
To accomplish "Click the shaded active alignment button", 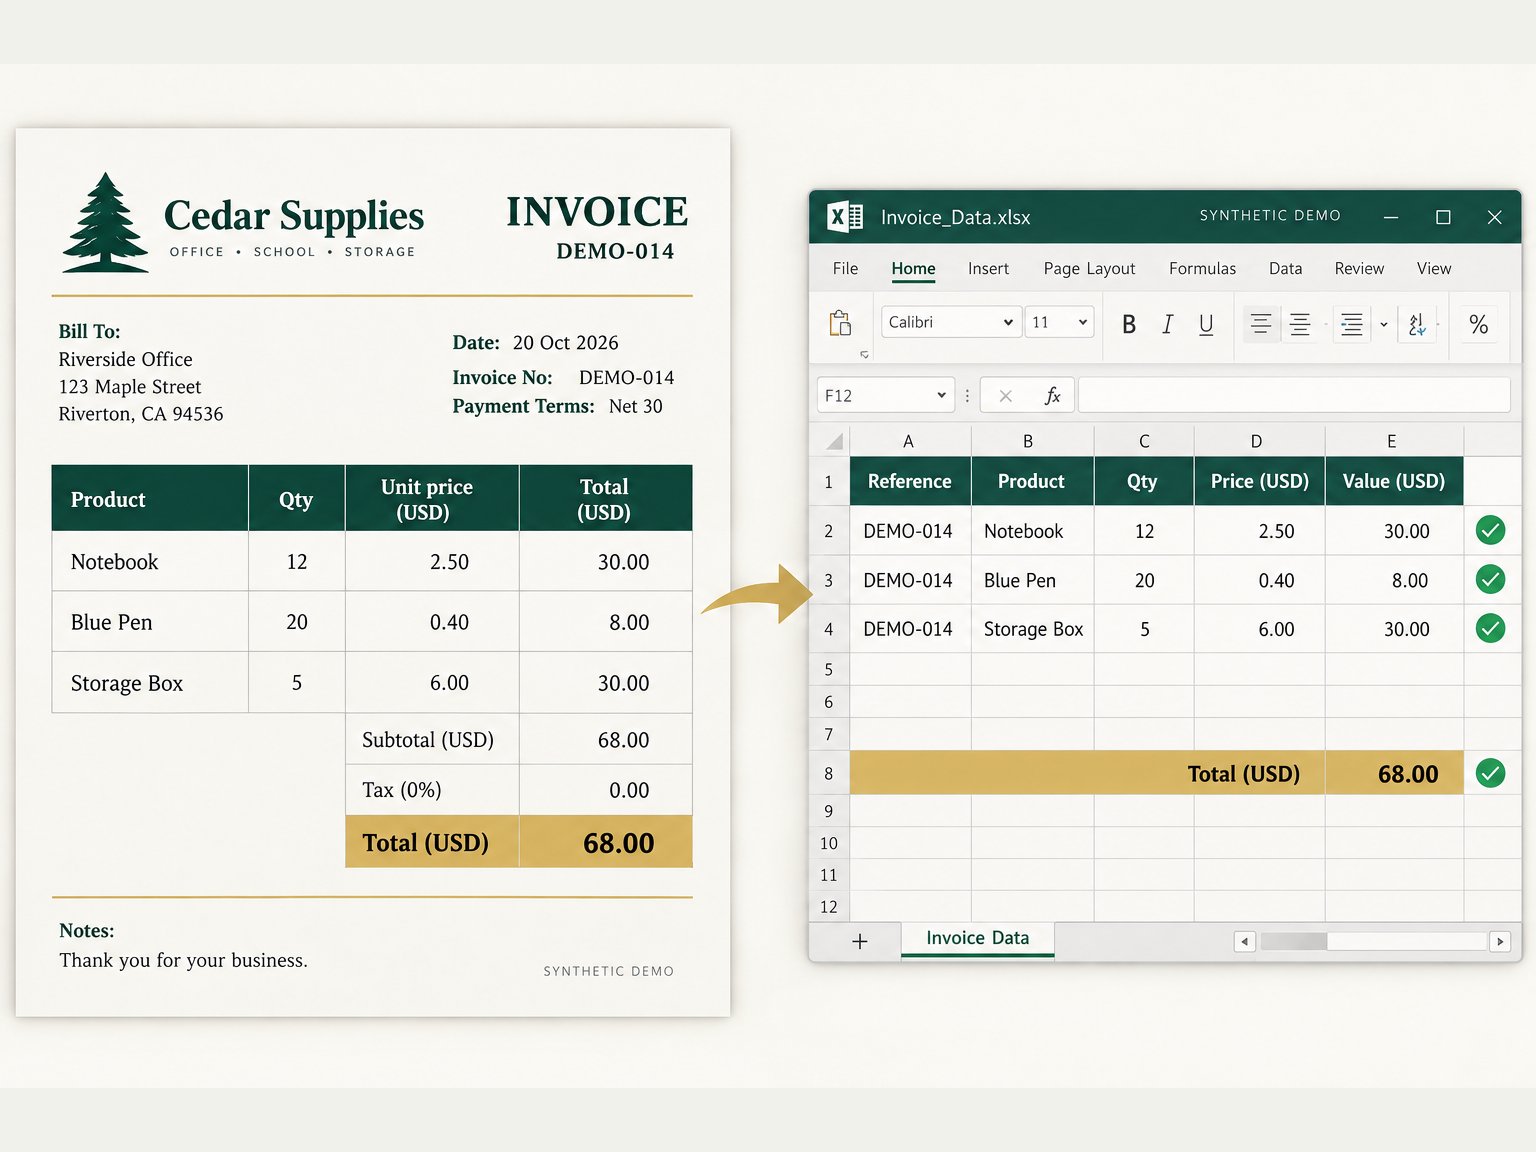I will tap(1261, 324).
